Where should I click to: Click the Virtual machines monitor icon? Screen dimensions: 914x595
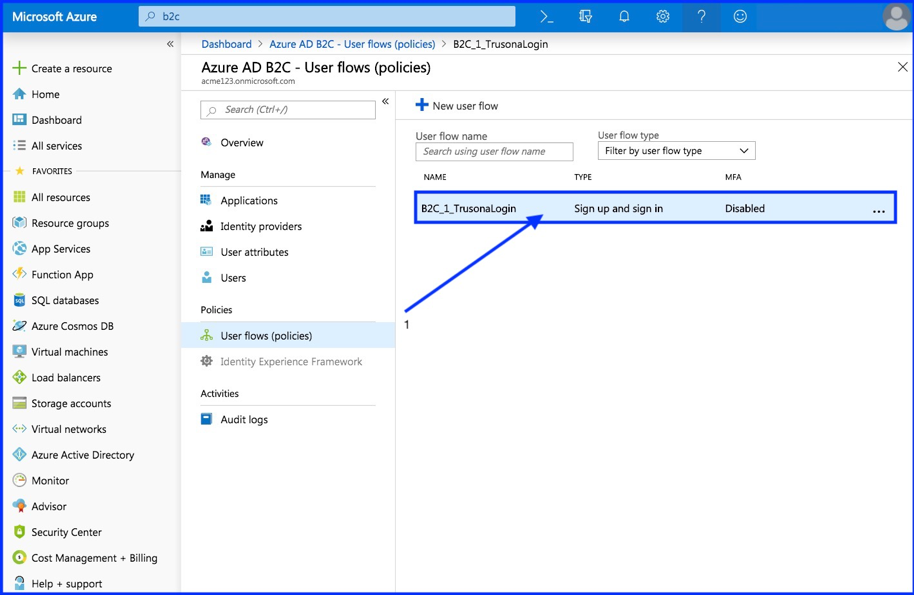[19, 351]
